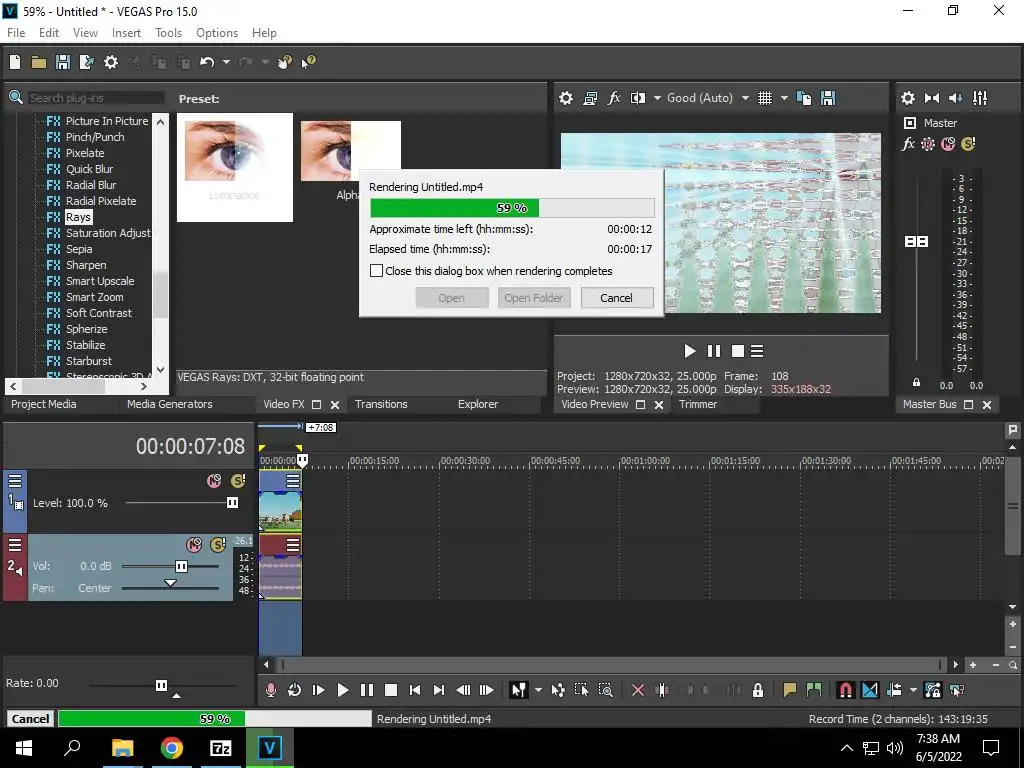Image resolution: width=1024 pixels, height=768 pixels.
Task: Select the Zoom Edit tool magnifier
Action: (x=605, y=690)
